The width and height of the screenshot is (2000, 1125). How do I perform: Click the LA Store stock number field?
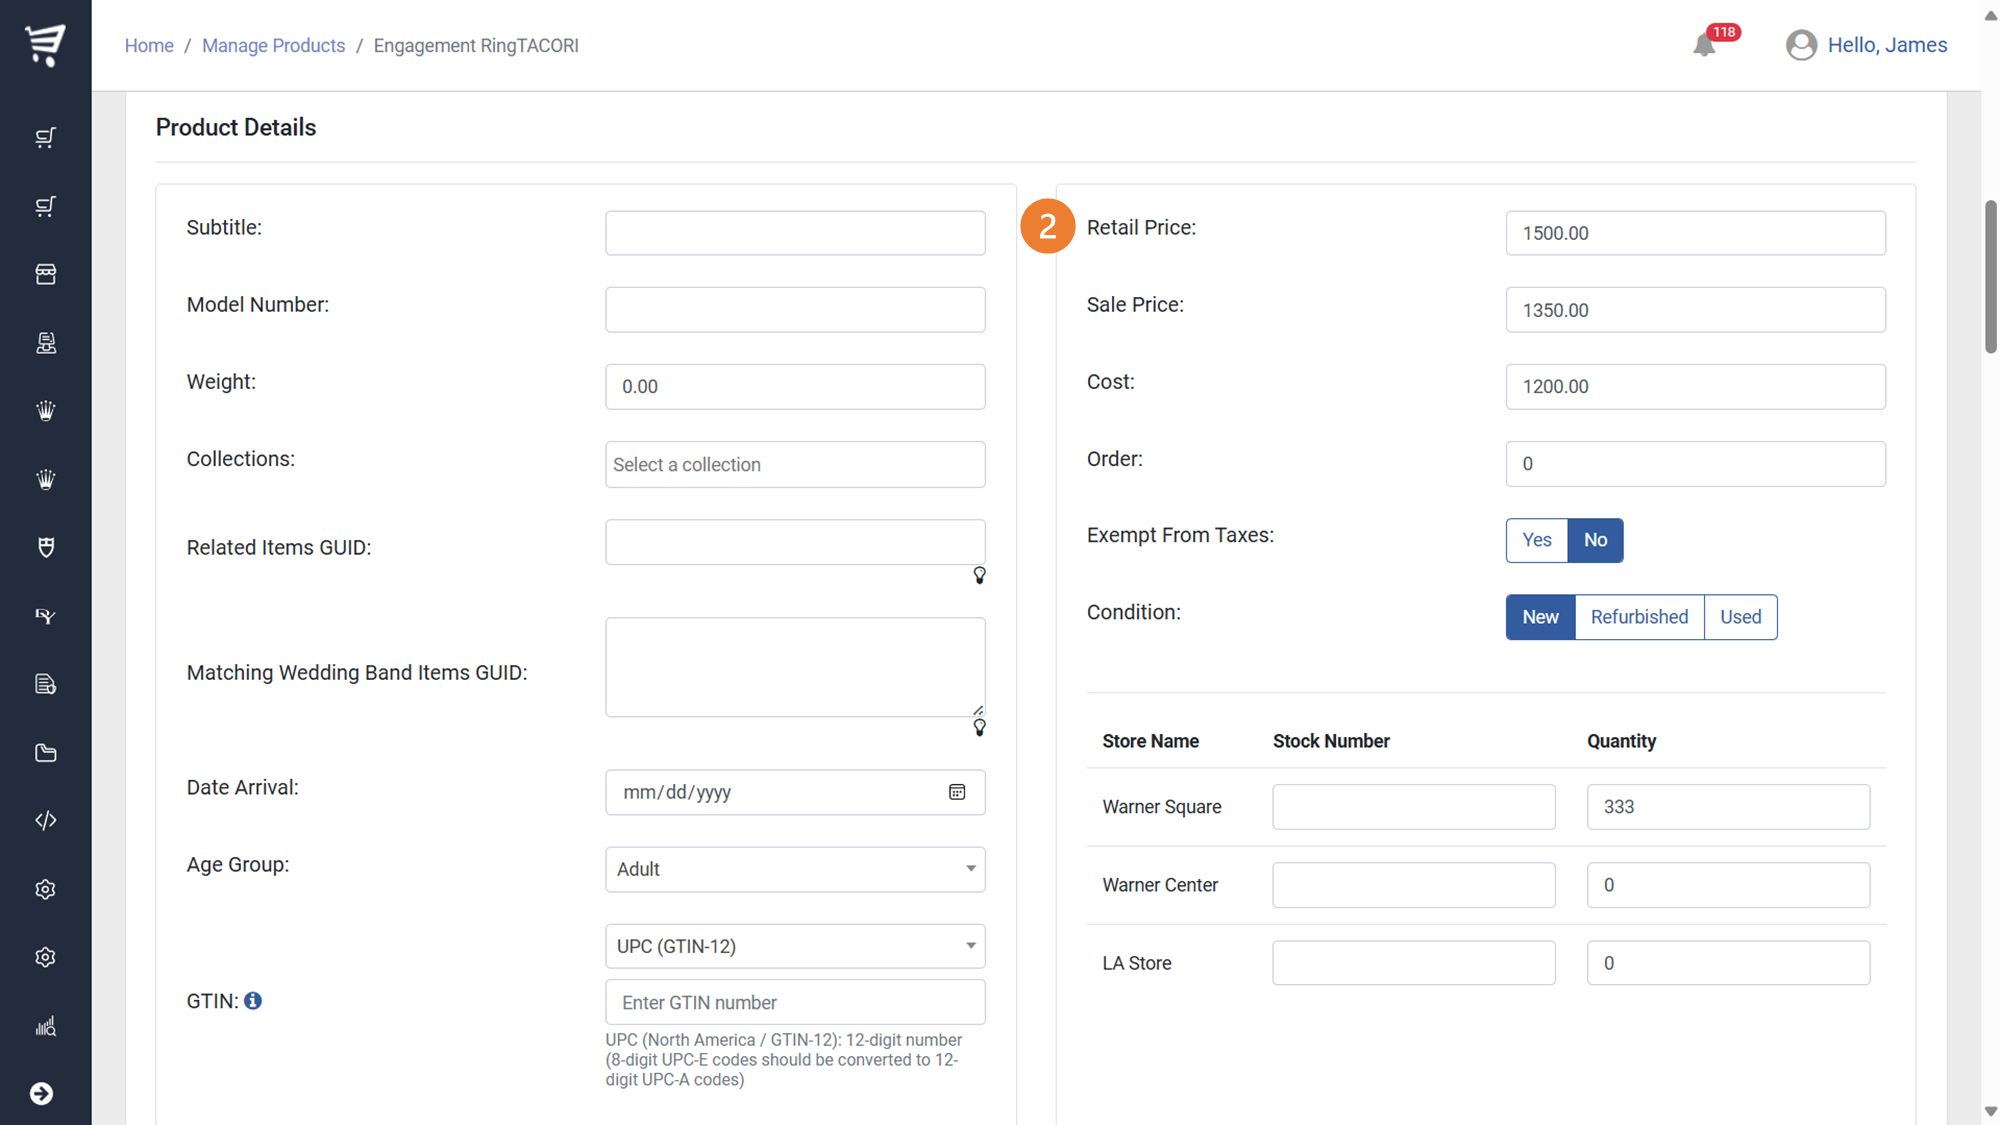pyautogui.click(x=1414, y=963)
